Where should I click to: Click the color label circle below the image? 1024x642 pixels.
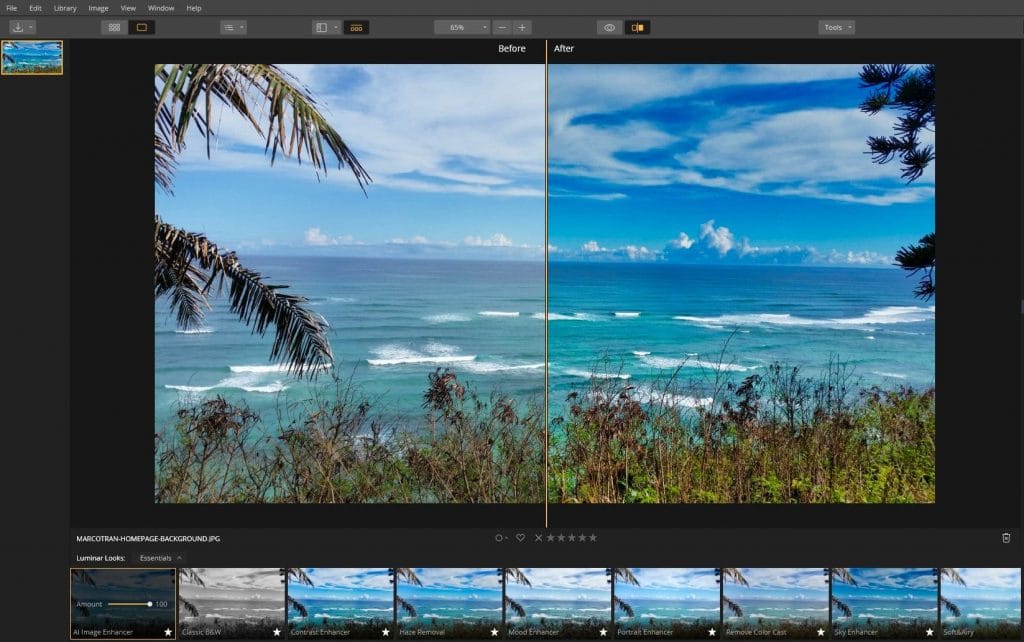point(501,537)
